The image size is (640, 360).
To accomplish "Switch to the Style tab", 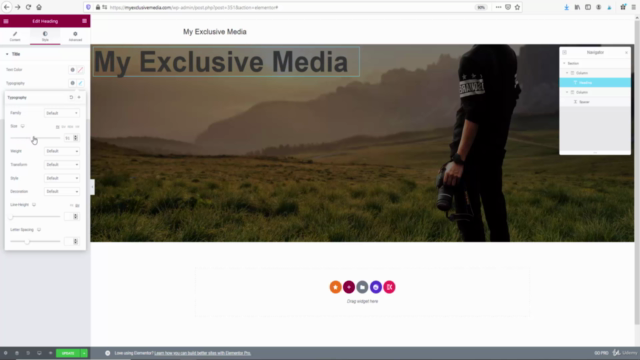I will 45,36.
